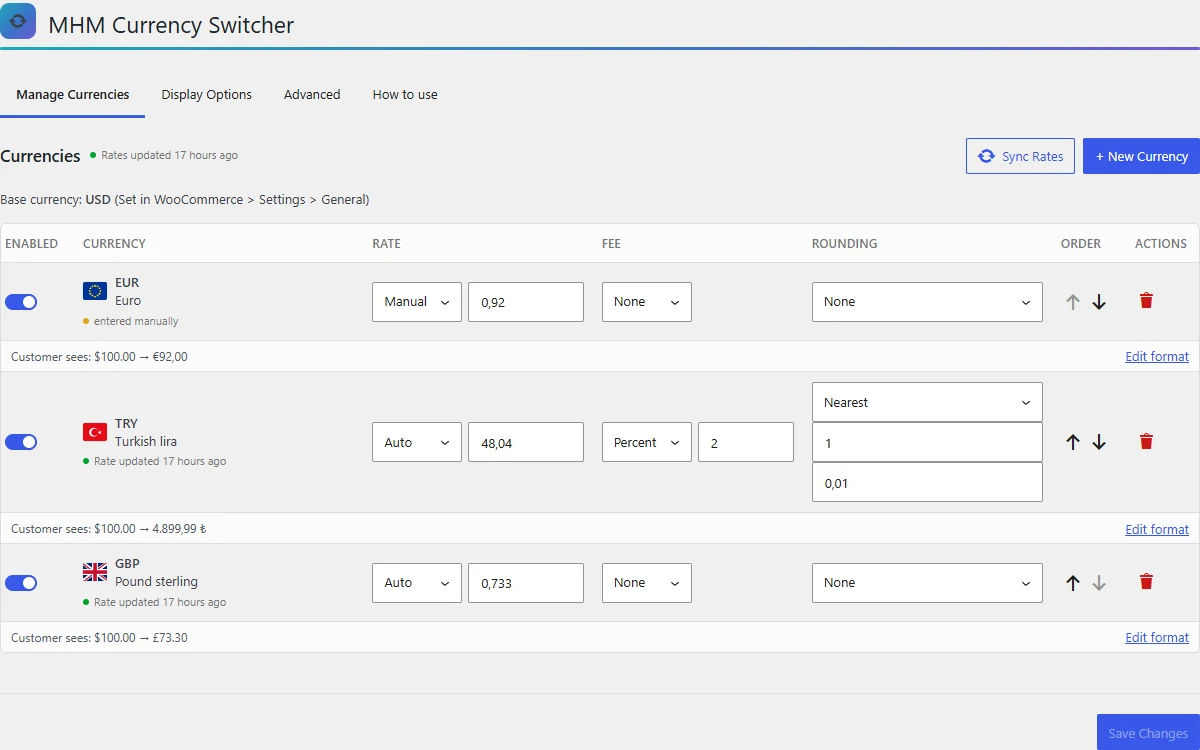Open the GBP rate mode Auto dropdown
Screen dimensions: 1200x750
[417, 583]
